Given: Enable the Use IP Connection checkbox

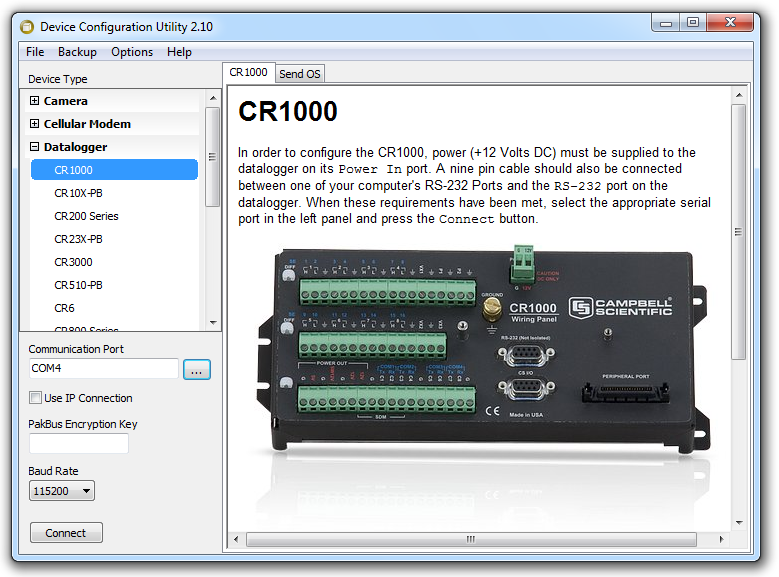Looking at the screenshot, I should pos(35,398).
